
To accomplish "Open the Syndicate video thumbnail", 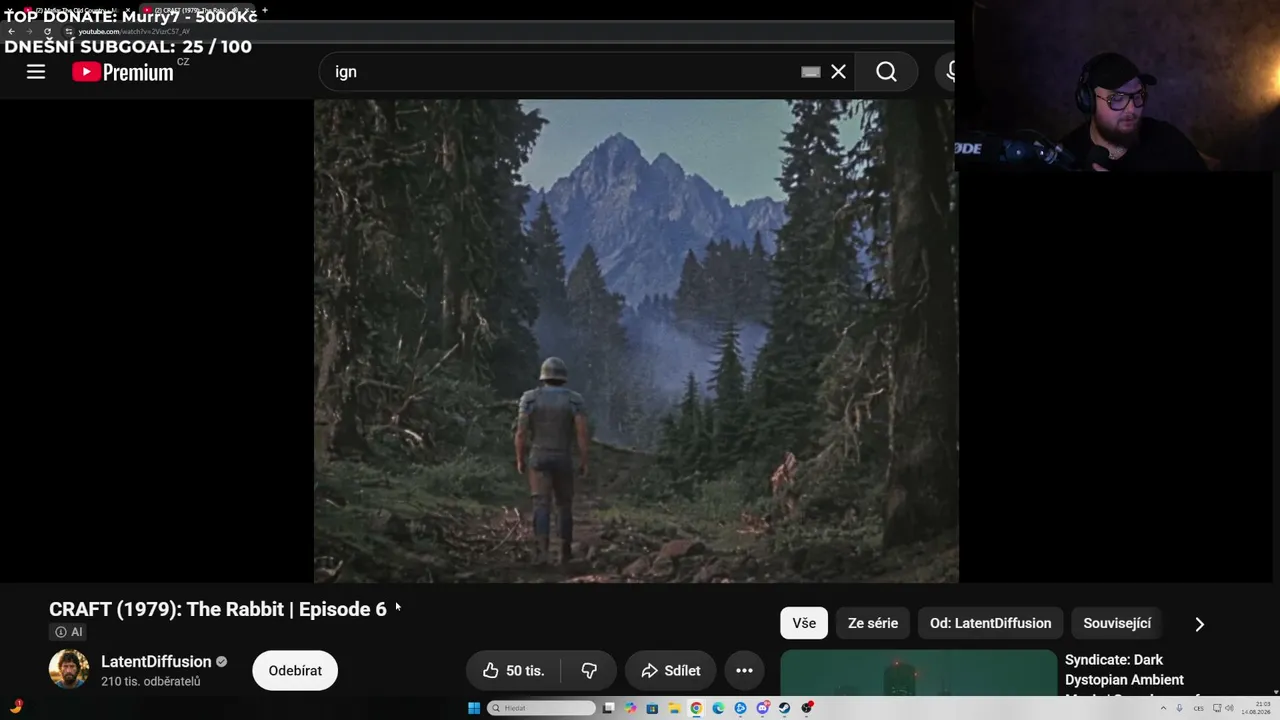I will coord(918,673).
